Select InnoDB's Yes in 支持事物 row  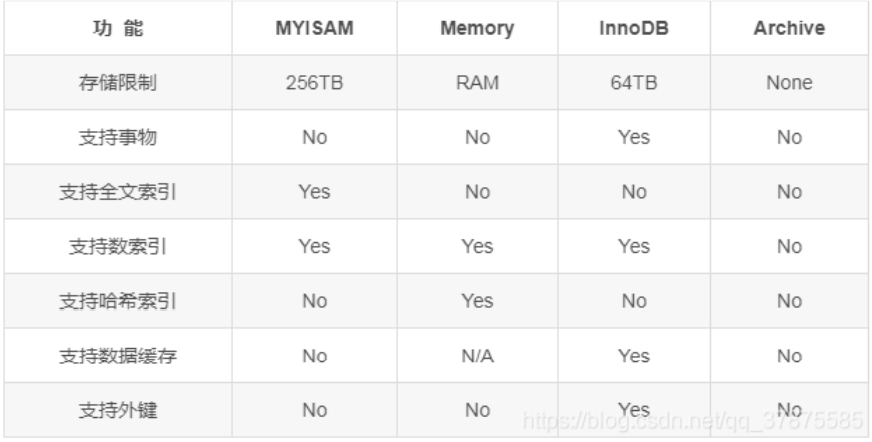[x=634, y=137]
